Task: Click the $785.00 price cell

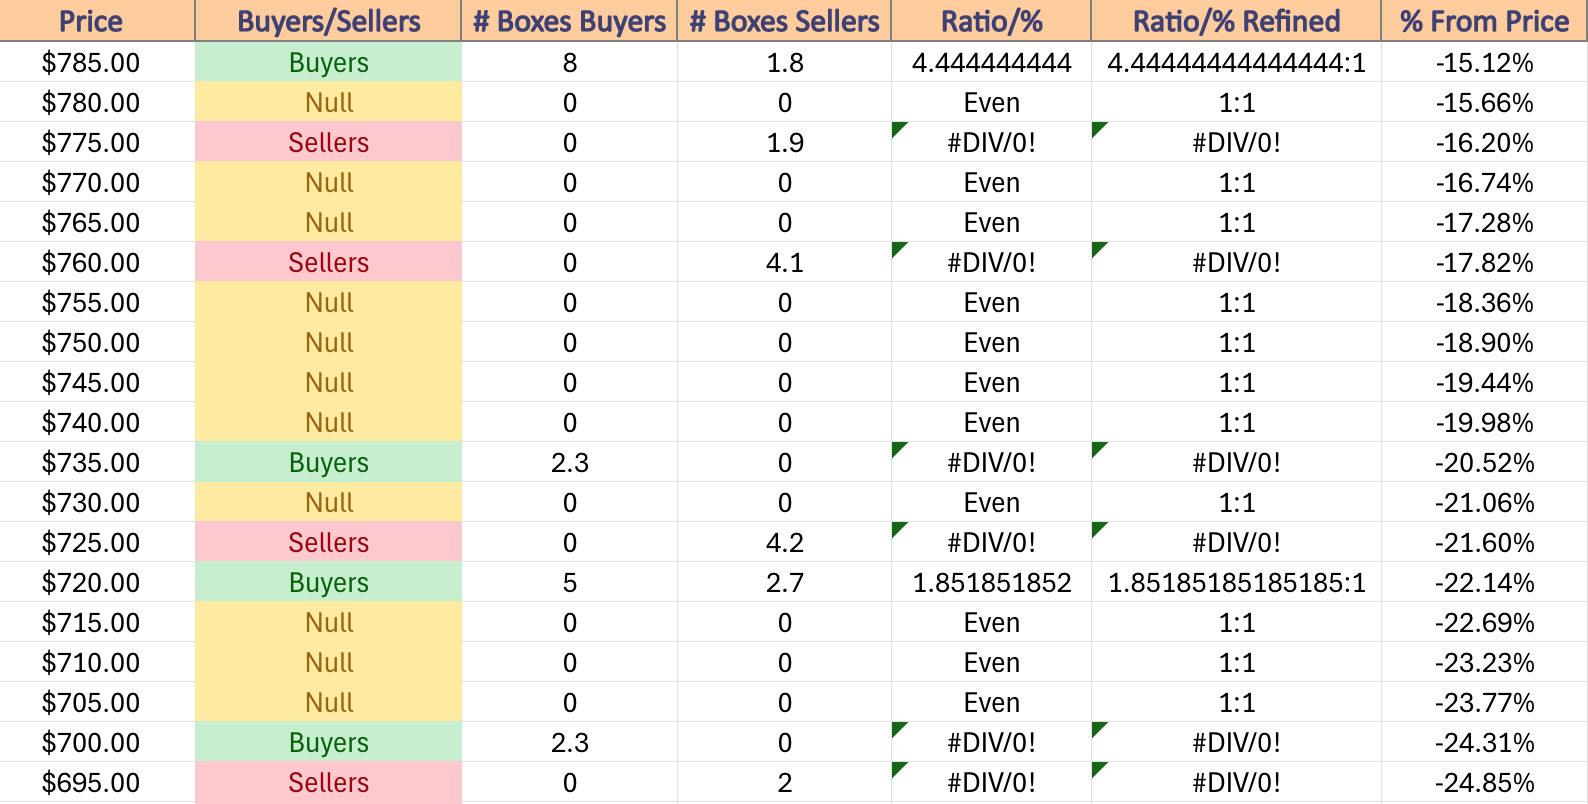Action: click(x=97, y=62)
